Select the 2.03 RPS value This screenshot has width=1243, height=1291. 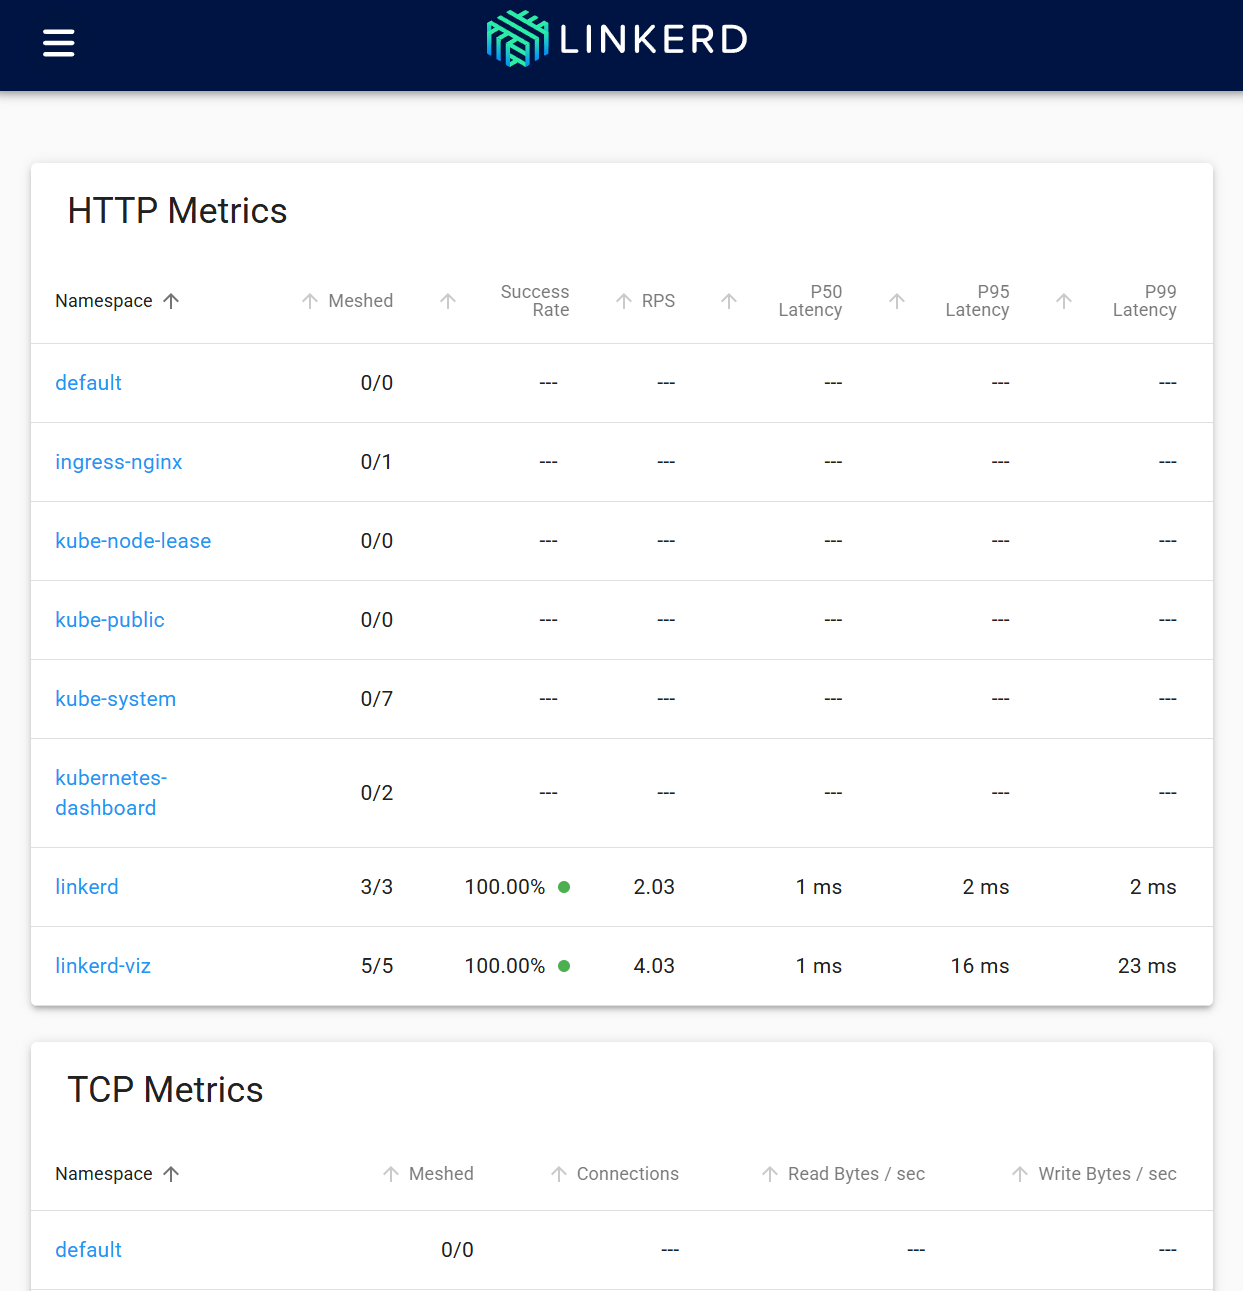click(654, 887)
